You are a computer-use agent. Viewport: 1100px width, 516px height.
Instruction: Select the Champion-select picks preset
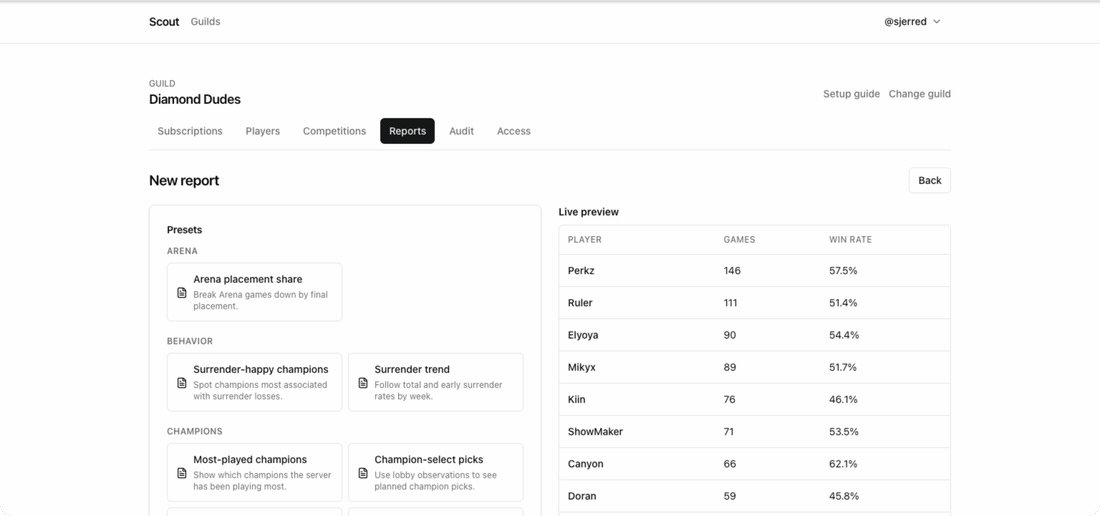click(x=436, y=473)
